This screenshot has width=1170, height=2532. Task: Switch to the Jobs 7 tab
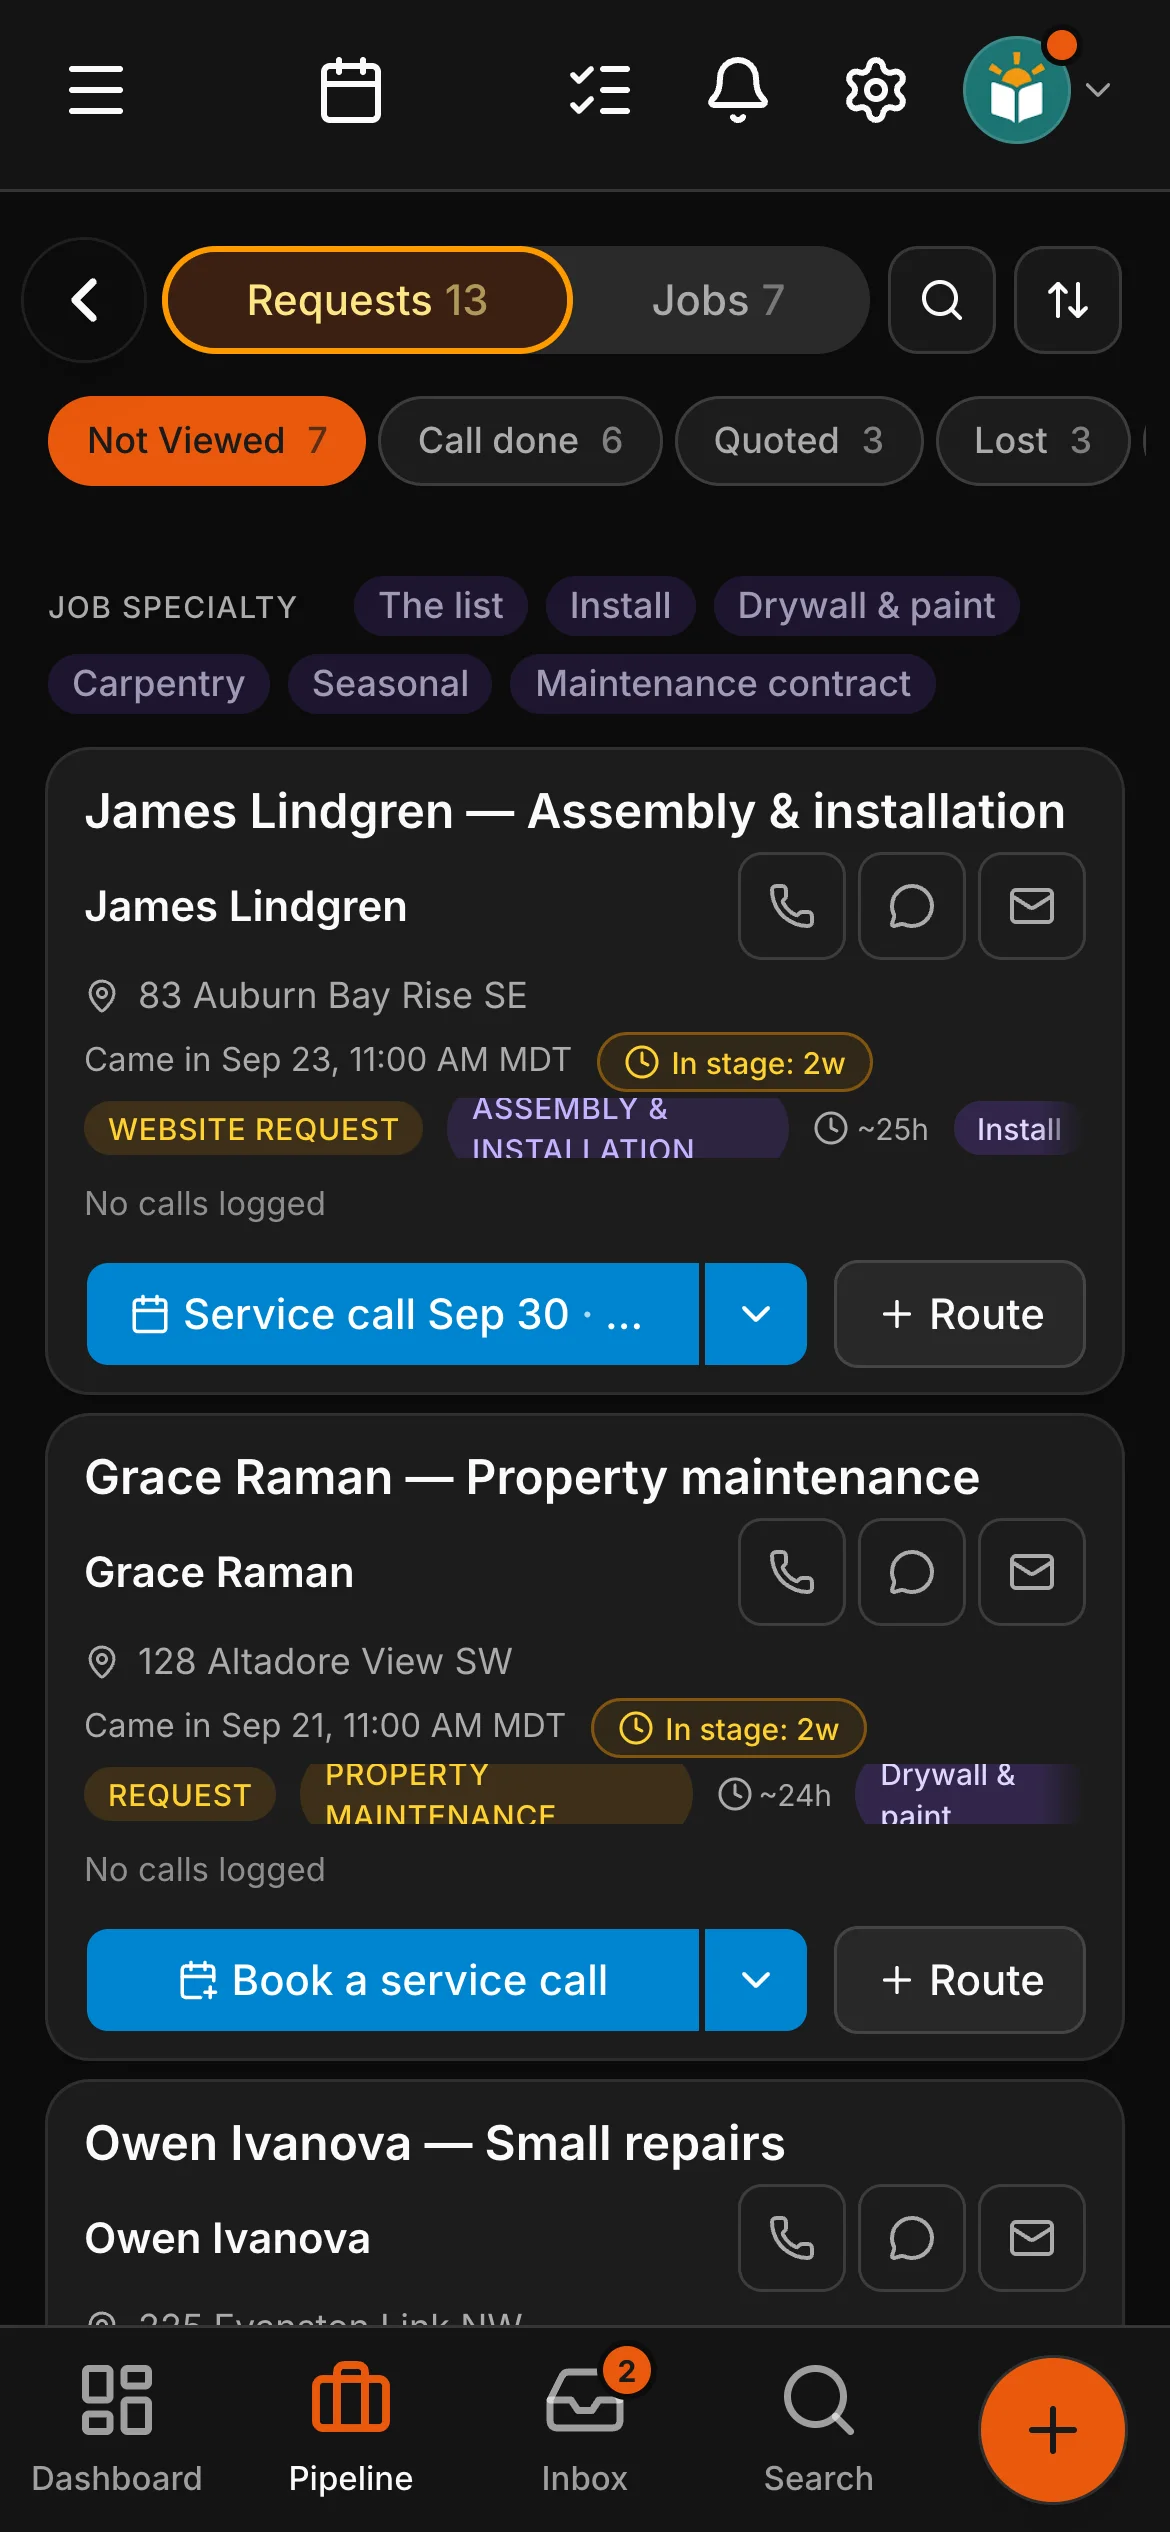718,300
